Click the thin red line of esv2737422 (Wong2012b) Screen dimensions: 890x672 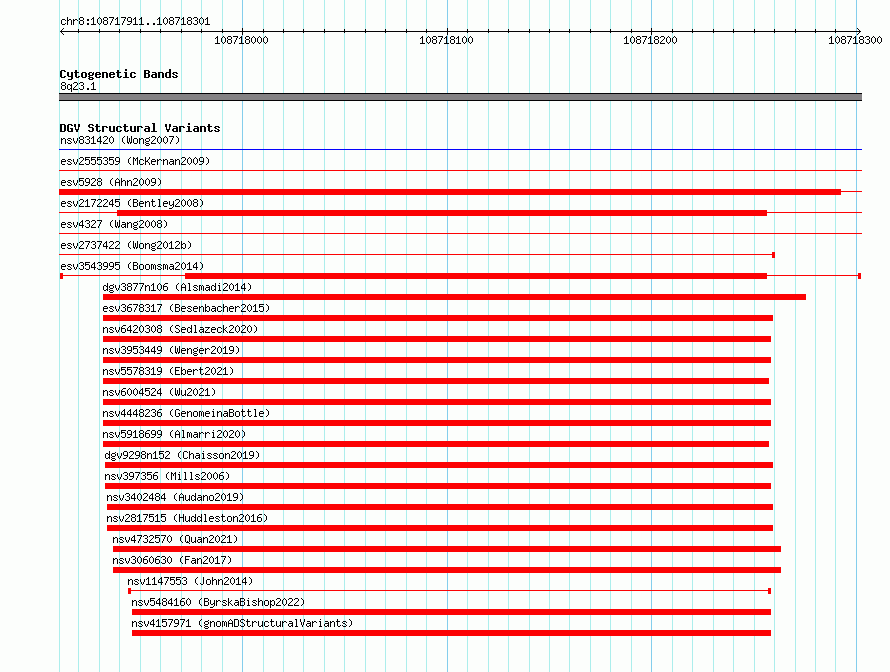[x=417, y=255]
